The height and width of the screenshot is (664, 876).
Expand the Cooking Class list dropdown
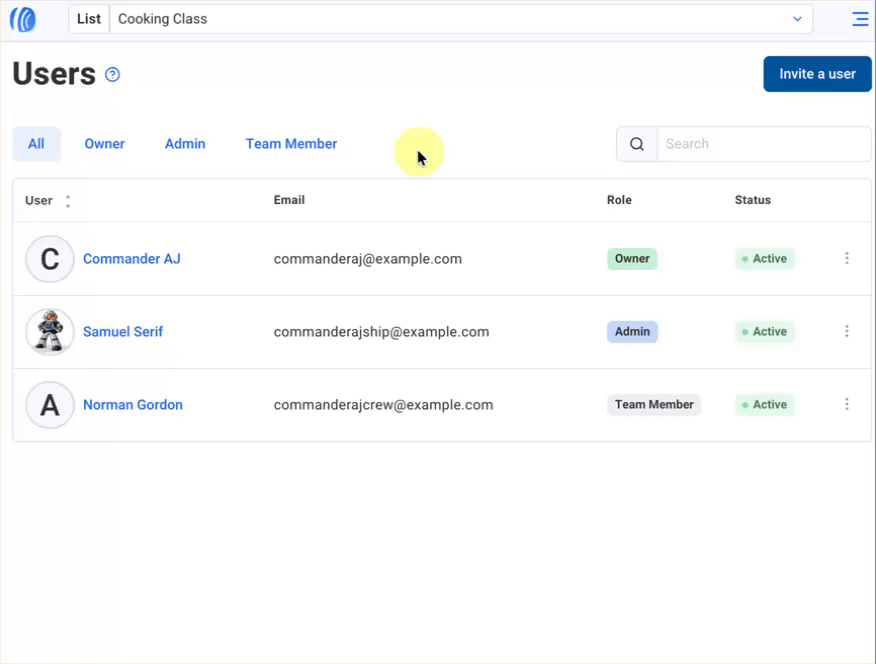[x=460, y=19]
